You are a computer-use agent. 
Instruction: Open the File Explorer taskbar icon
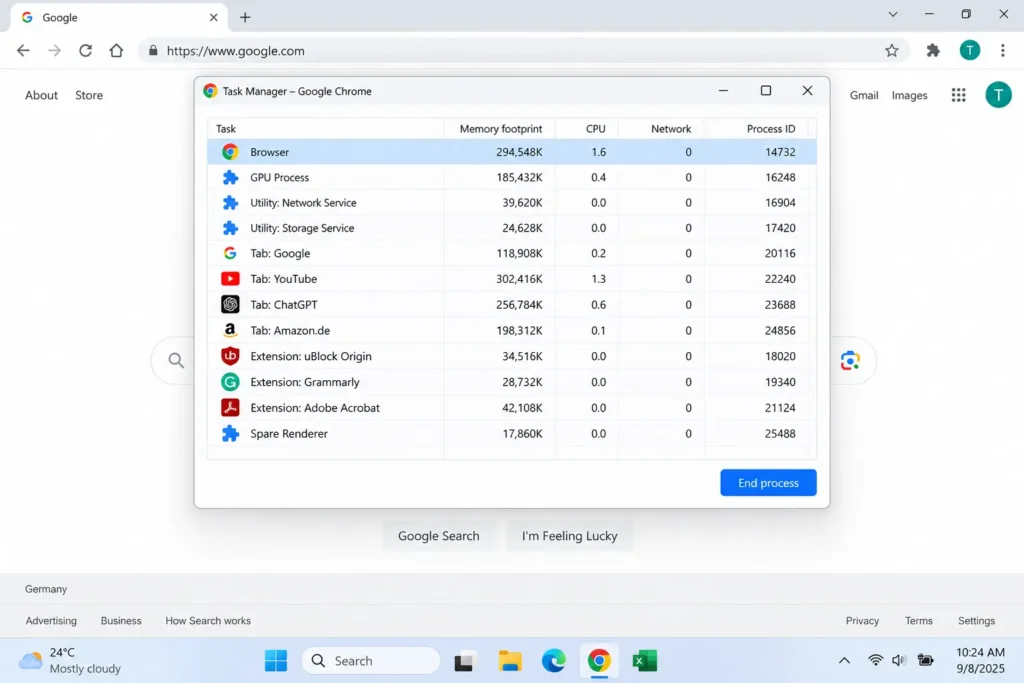pyautogui.click(x=509, y=661)
